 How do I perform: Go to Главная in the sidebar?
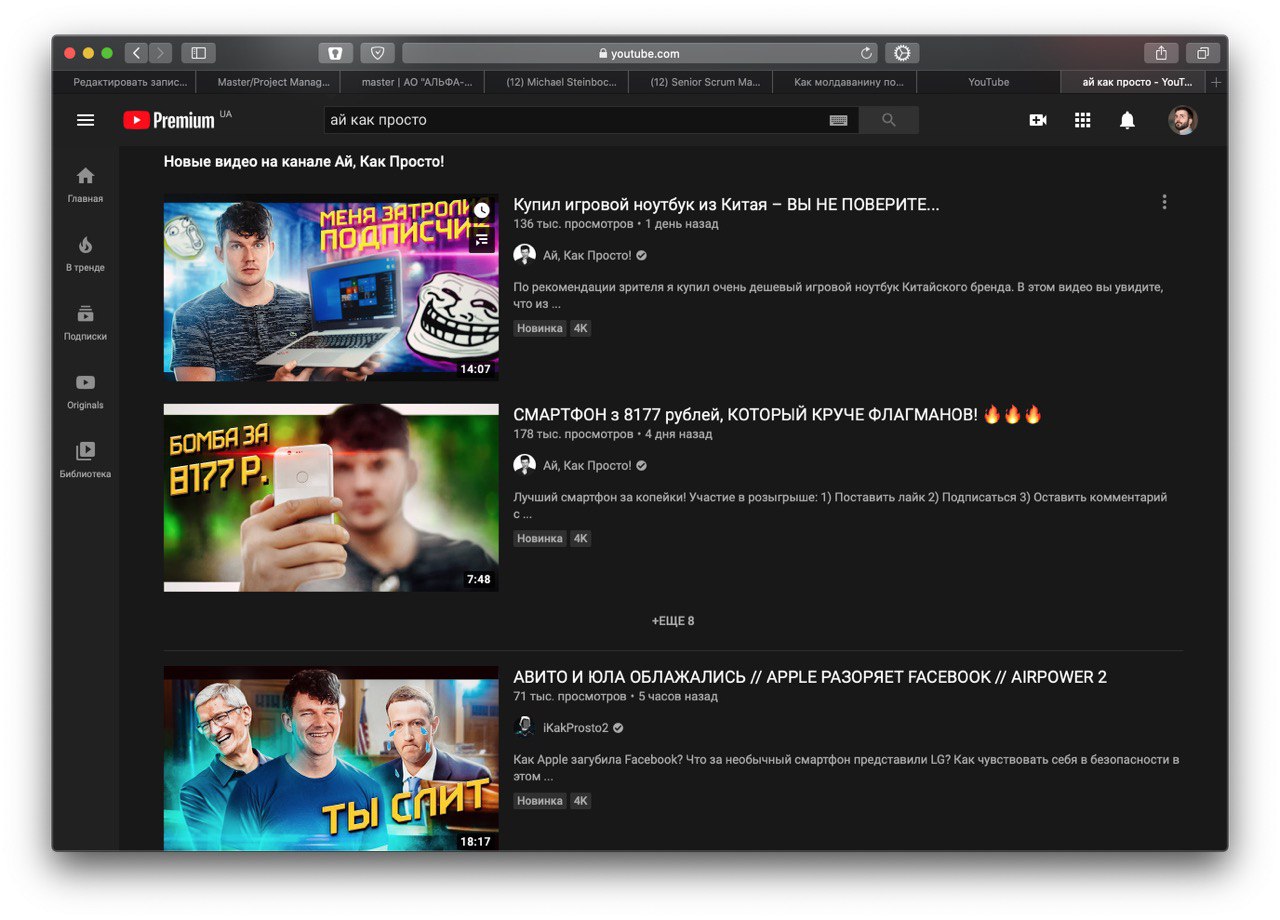[85, 185]
